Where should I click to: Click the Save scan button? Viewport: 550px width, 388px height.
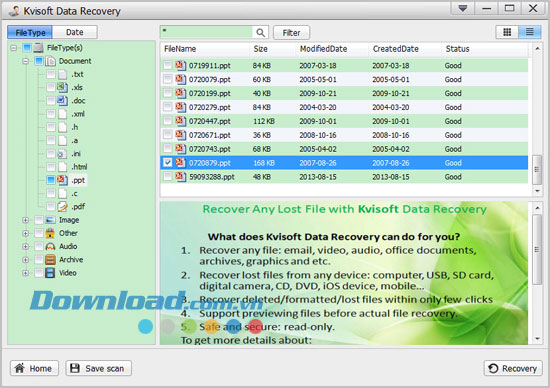[x=99, y=368]
